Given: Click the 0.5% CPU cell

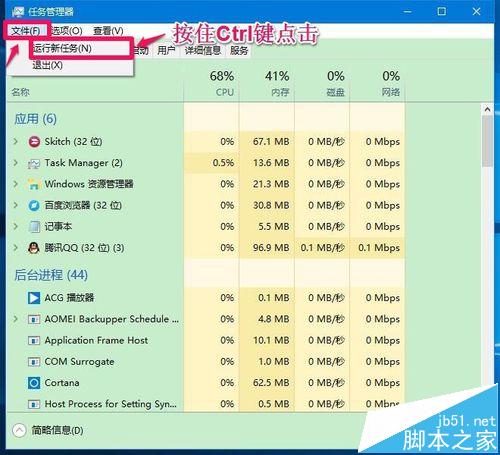Looking at the screenshot, I should [x=211, y=163].
